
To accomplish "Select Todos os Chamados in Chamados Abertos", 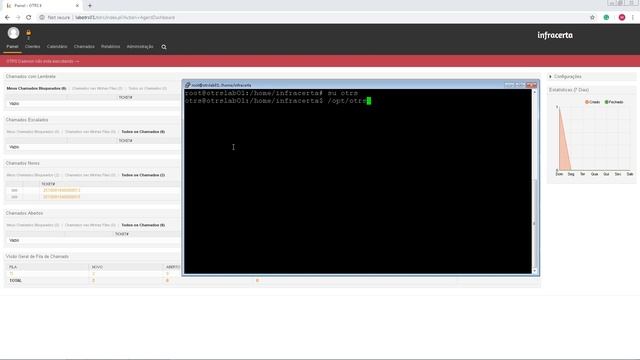I will pos(143,225).
